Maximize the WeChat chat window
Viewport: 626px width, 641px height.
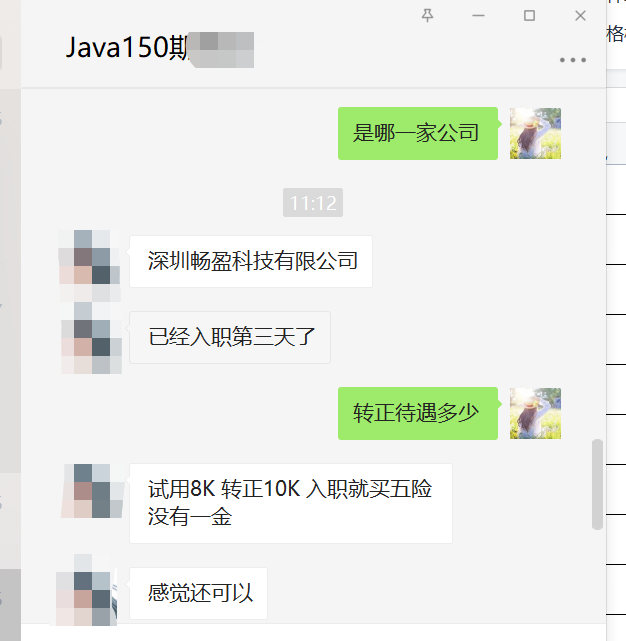pyautogui.click(x=530, y=16)
